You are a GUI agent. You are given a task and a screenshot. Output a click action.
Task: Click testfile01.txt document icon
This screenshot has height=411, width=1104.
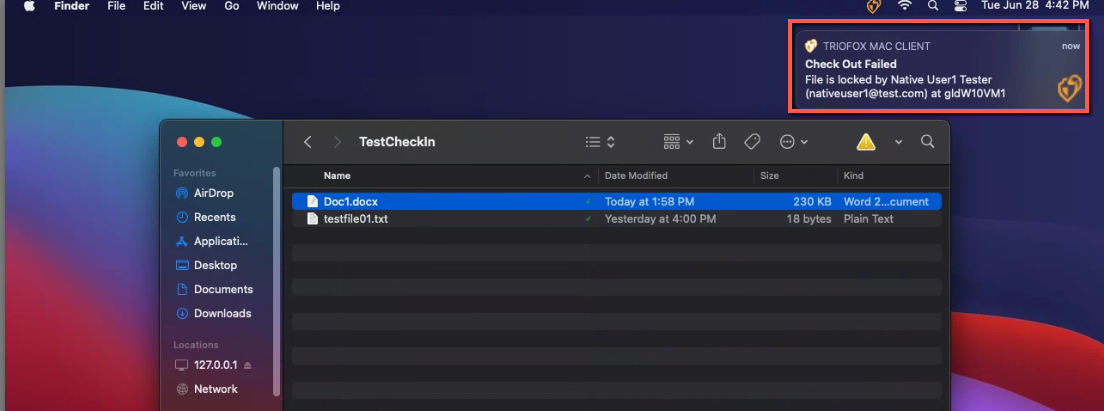[x=313, y=219]
